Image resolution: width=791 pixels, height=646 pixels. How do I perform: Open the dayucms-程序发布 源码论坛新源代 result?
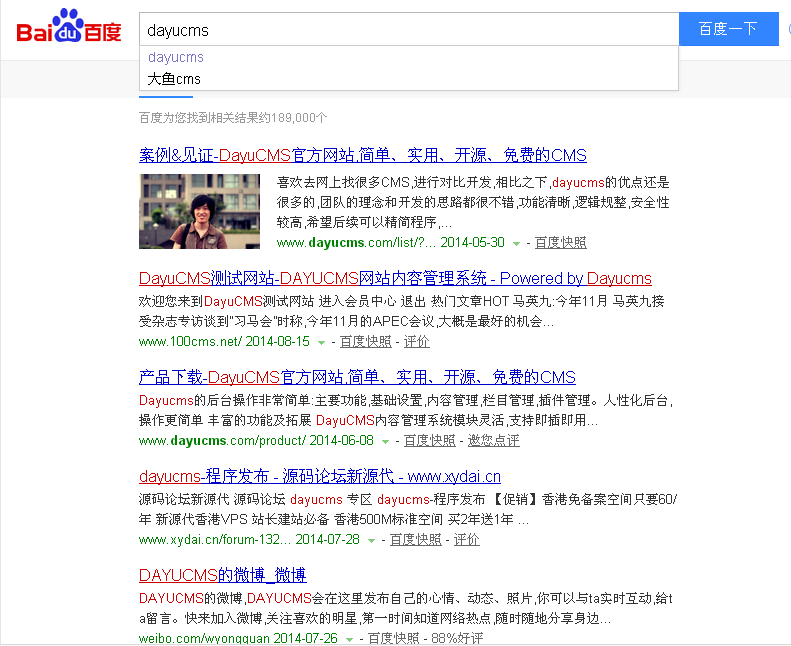coord(320,476)
